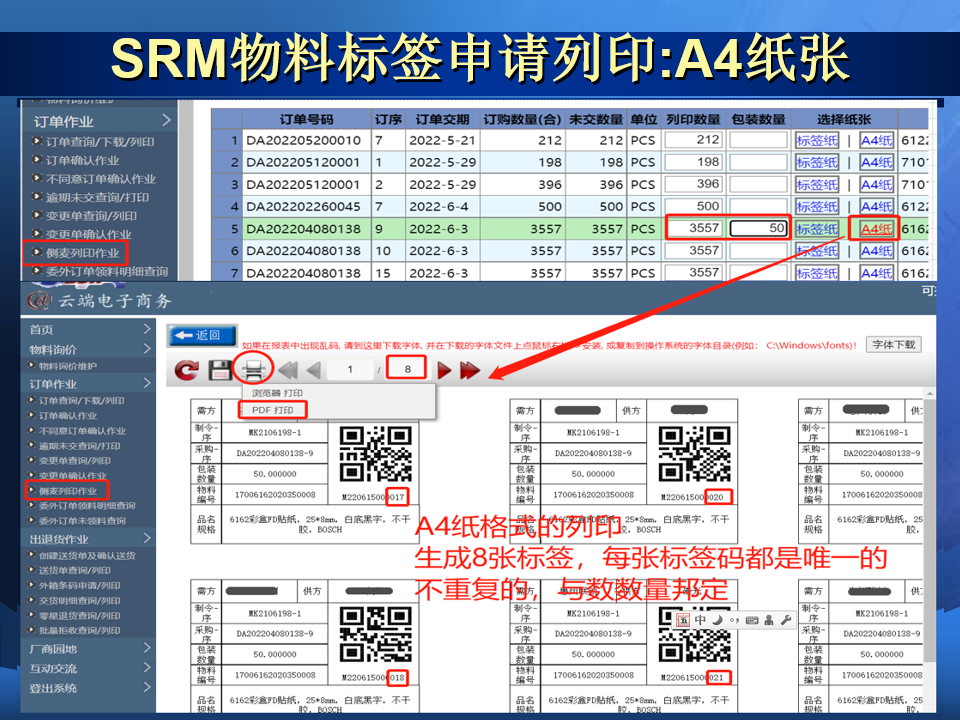Expand 订单作业 section in the upper sidebar
The image size is (960, 720).
tap(100, 121)
